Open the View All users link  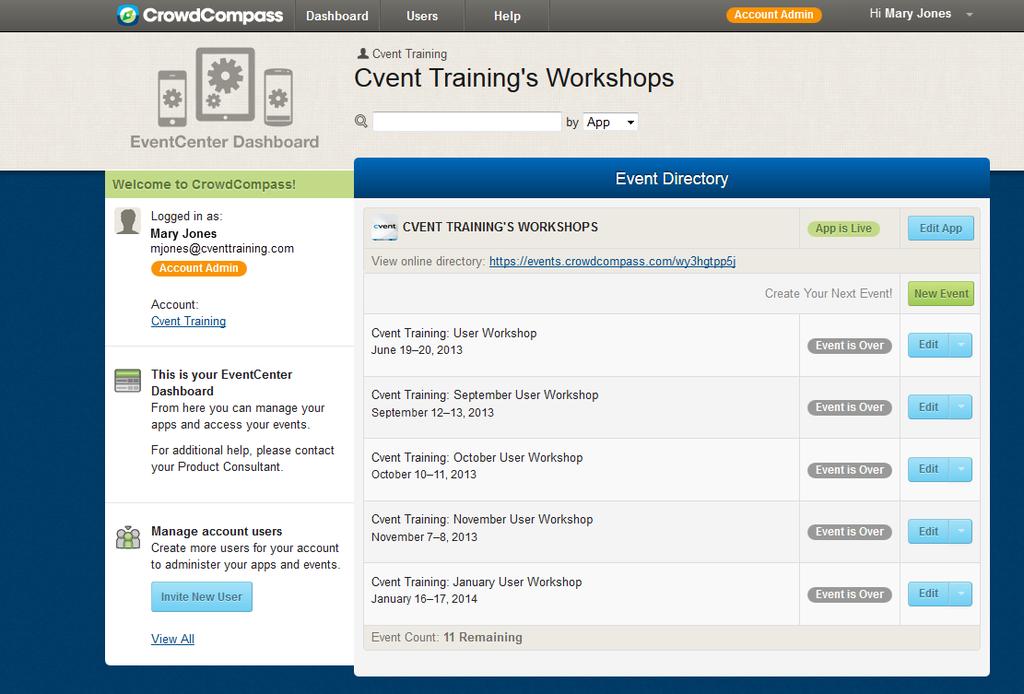click(172, 639)
